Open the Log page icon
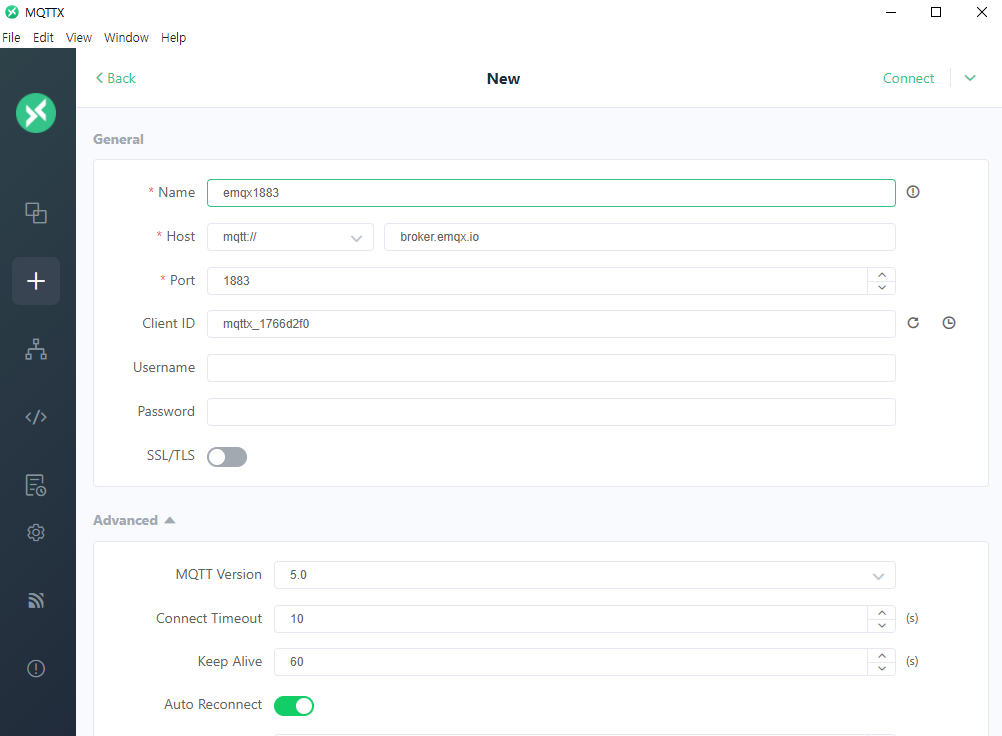The image size is (1002, 736). [36, 486]
